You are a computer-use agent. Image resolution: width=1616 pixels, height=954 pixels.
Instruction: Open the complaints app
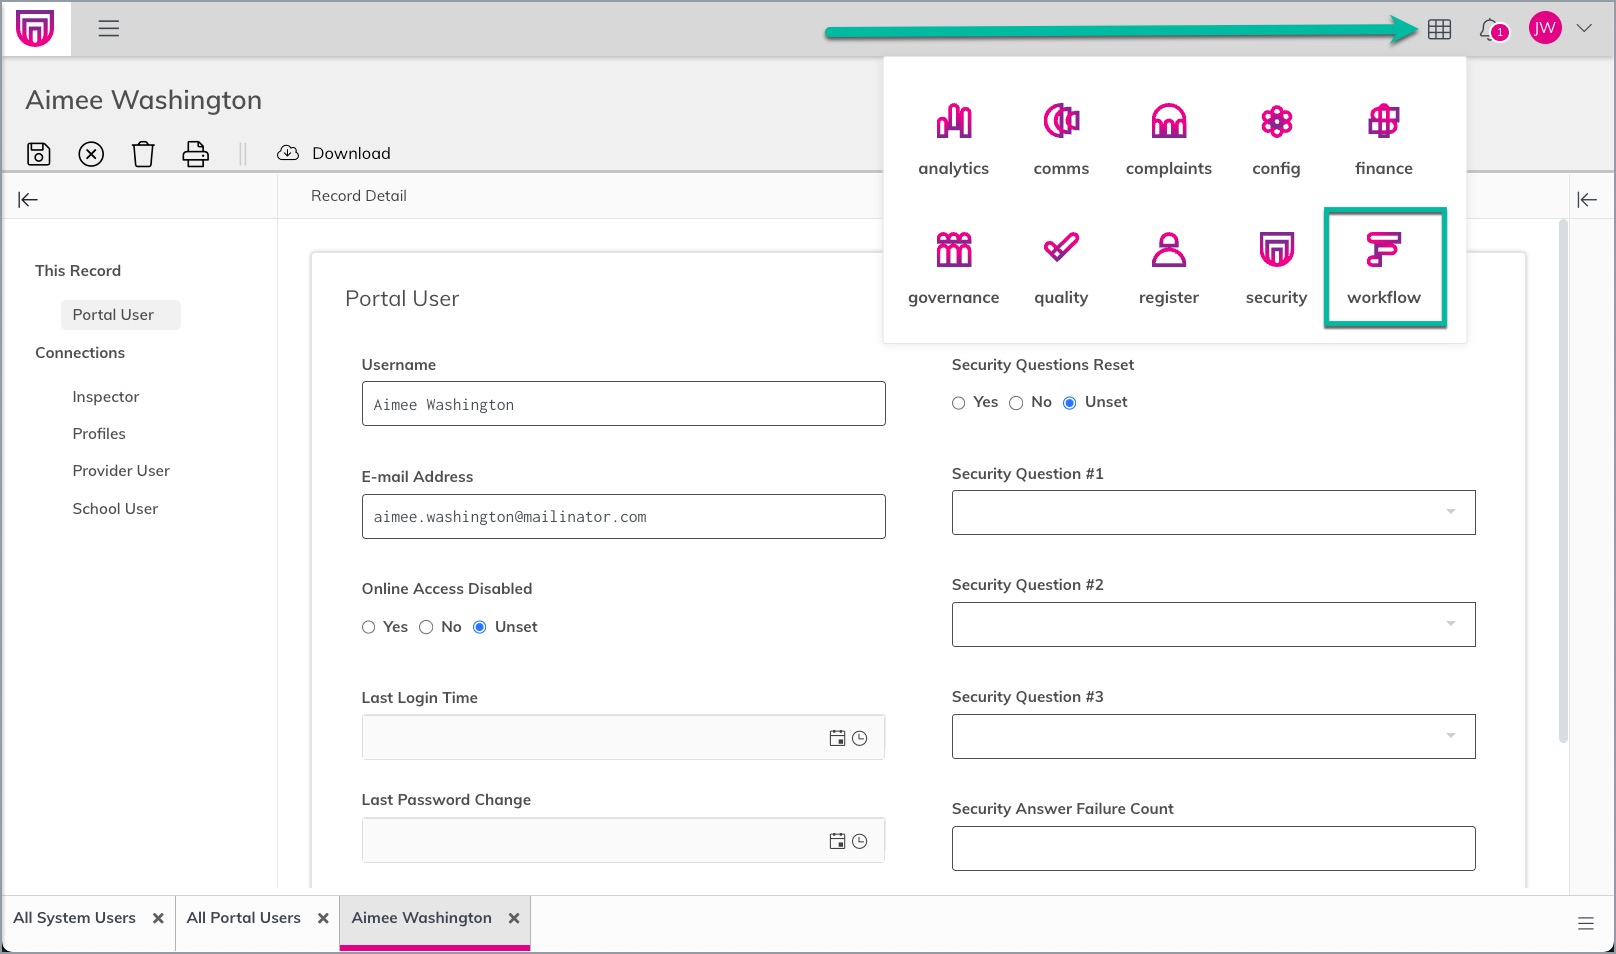tap(1169, 139)
